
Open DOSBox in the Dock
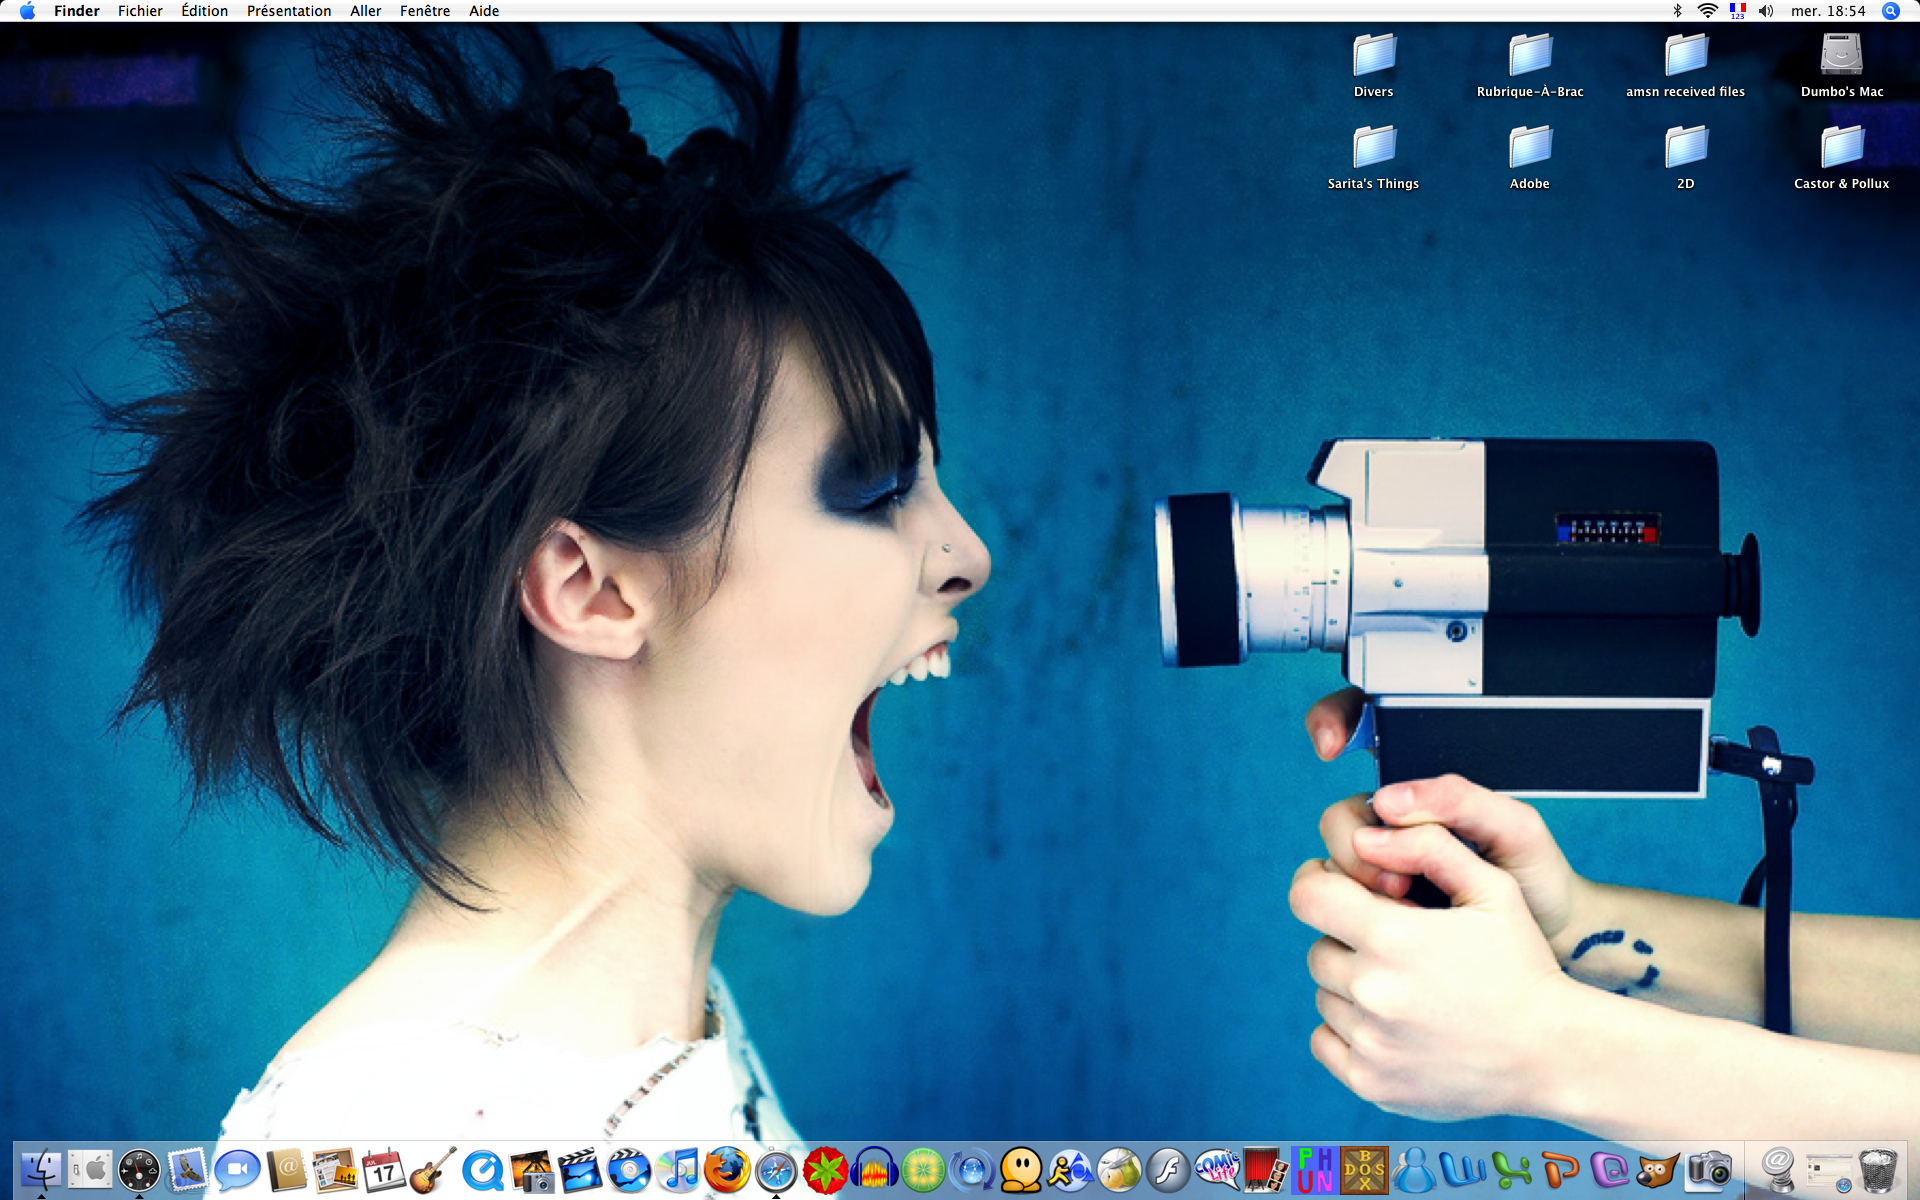(1364, 1170)
